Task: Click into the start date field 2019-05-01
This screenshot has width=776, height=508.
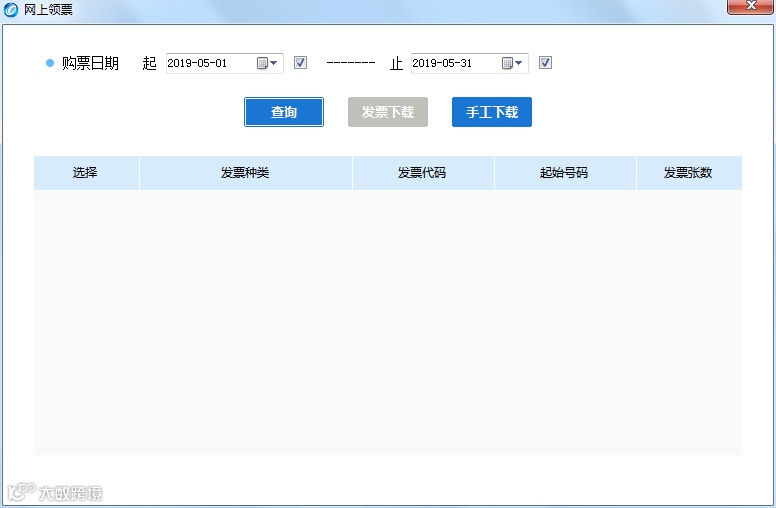Action: [x=225, y=63]
